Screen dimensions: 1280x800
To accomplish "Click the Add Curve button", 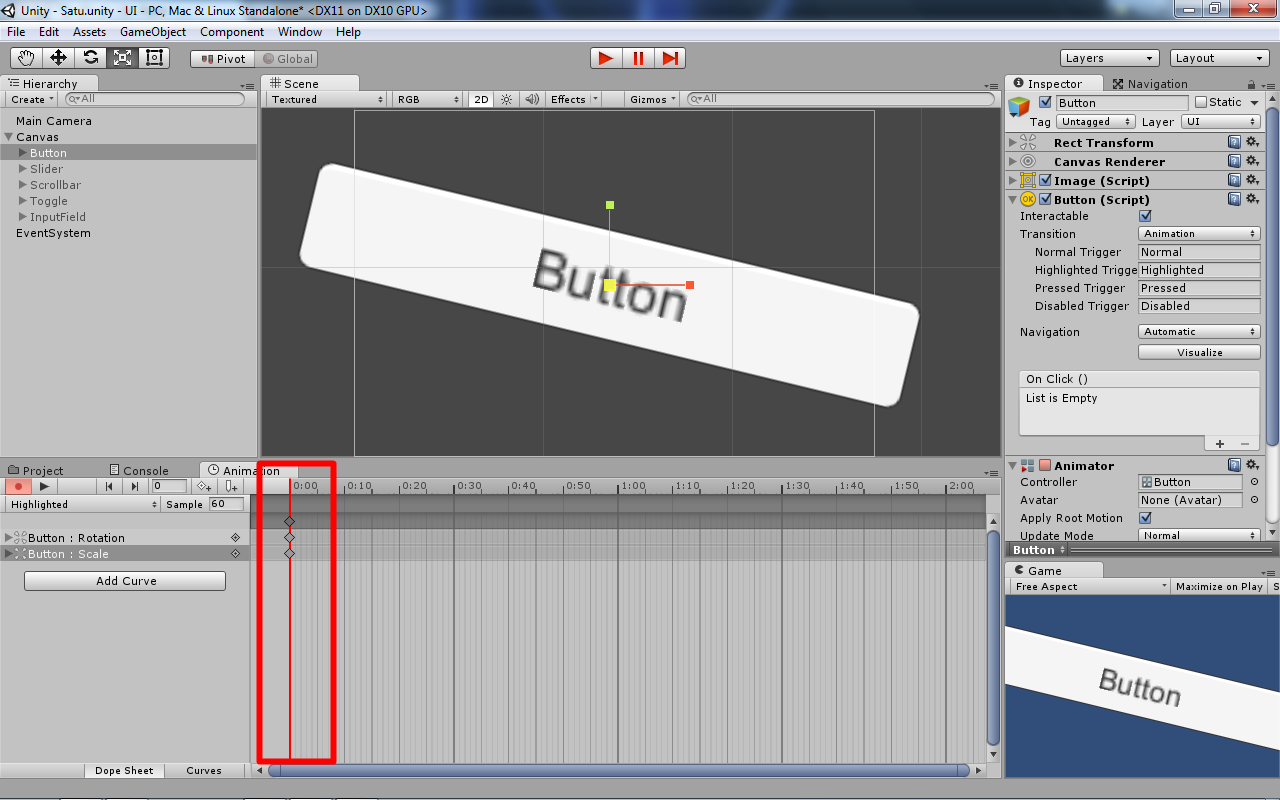I will [x=124, y=581].
